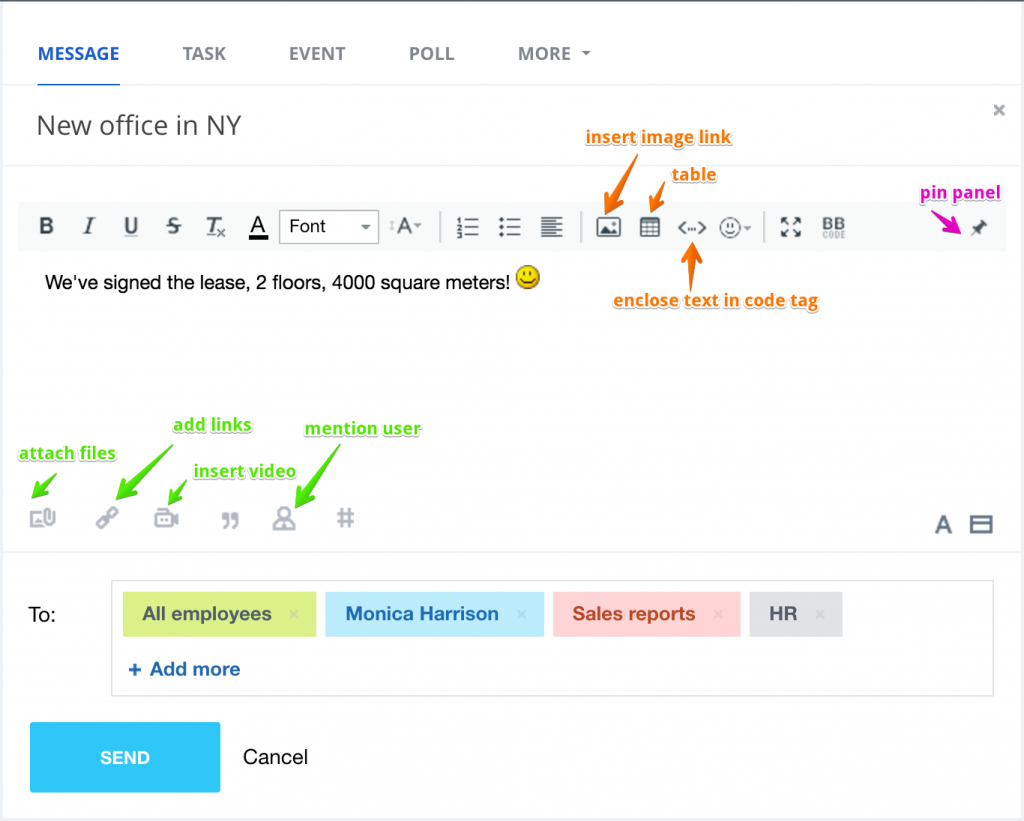
Task: Click the SEND button
Action: pos(125,758)
